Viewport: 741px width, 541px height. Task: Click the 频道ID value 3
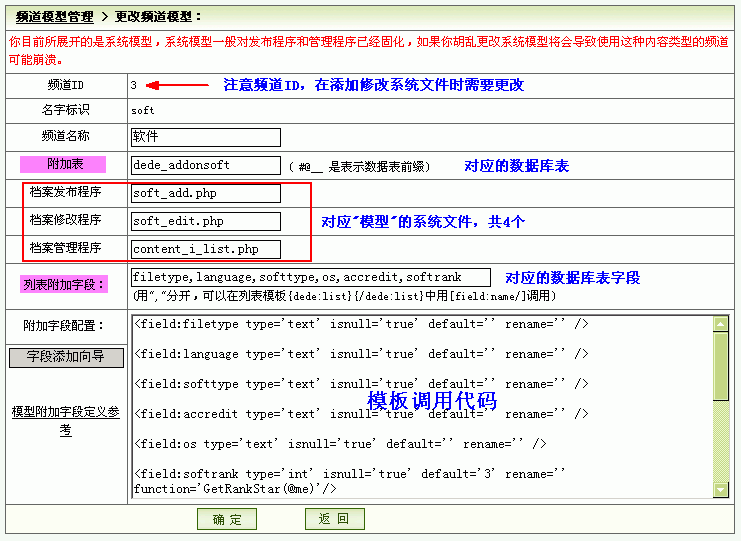(134, 86)
